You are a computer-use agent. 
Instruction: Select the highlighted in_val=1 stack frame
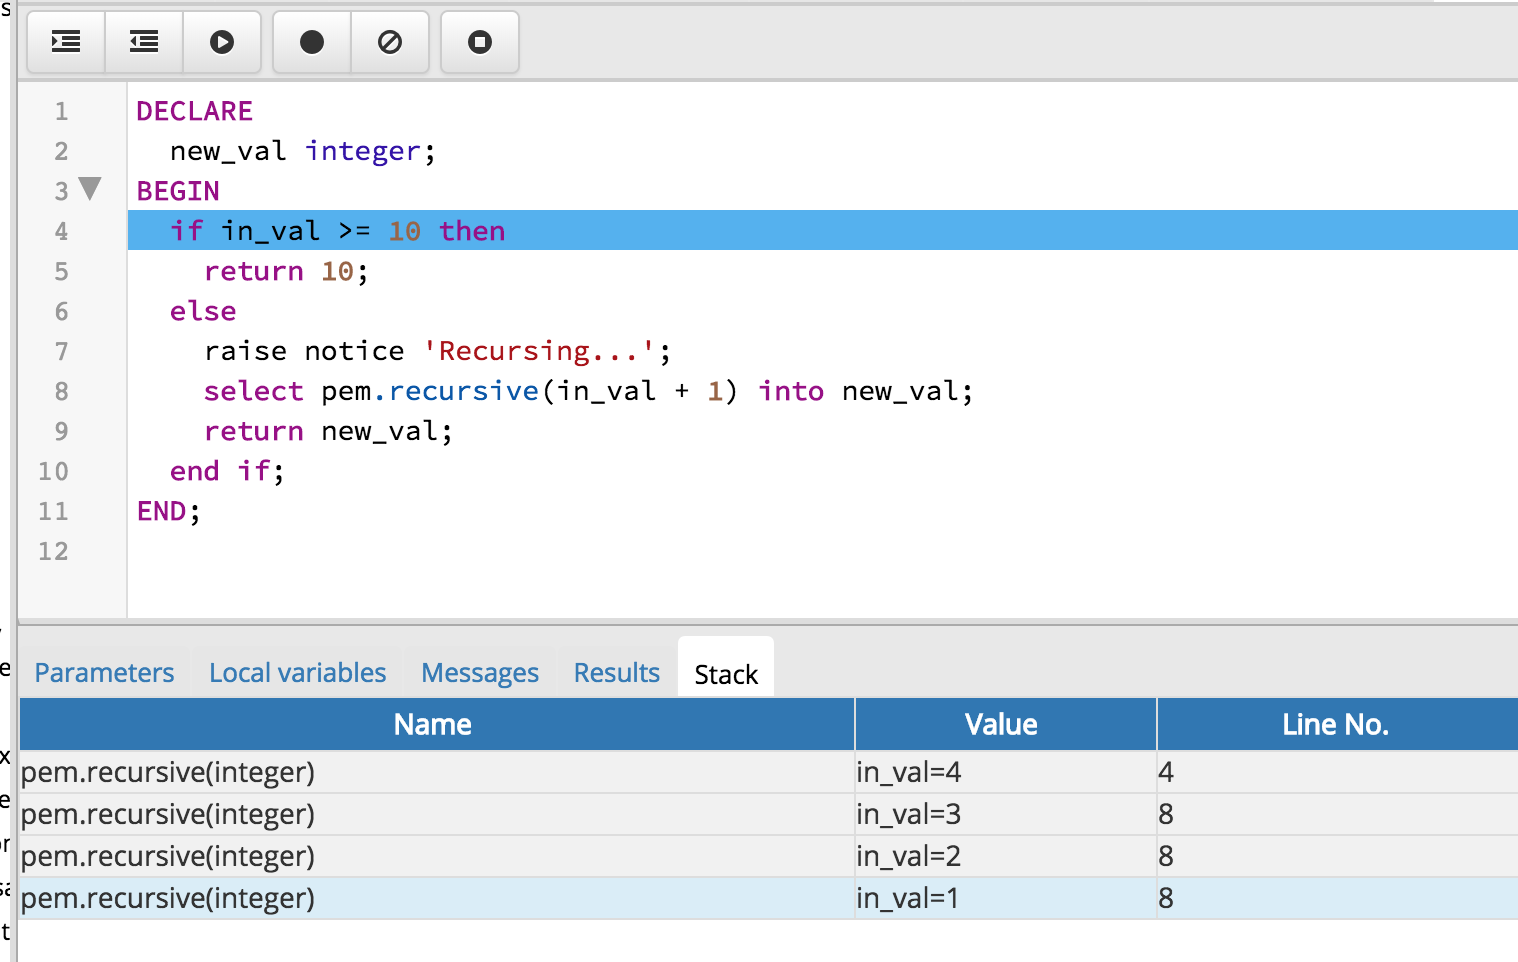tap(436, 898)
